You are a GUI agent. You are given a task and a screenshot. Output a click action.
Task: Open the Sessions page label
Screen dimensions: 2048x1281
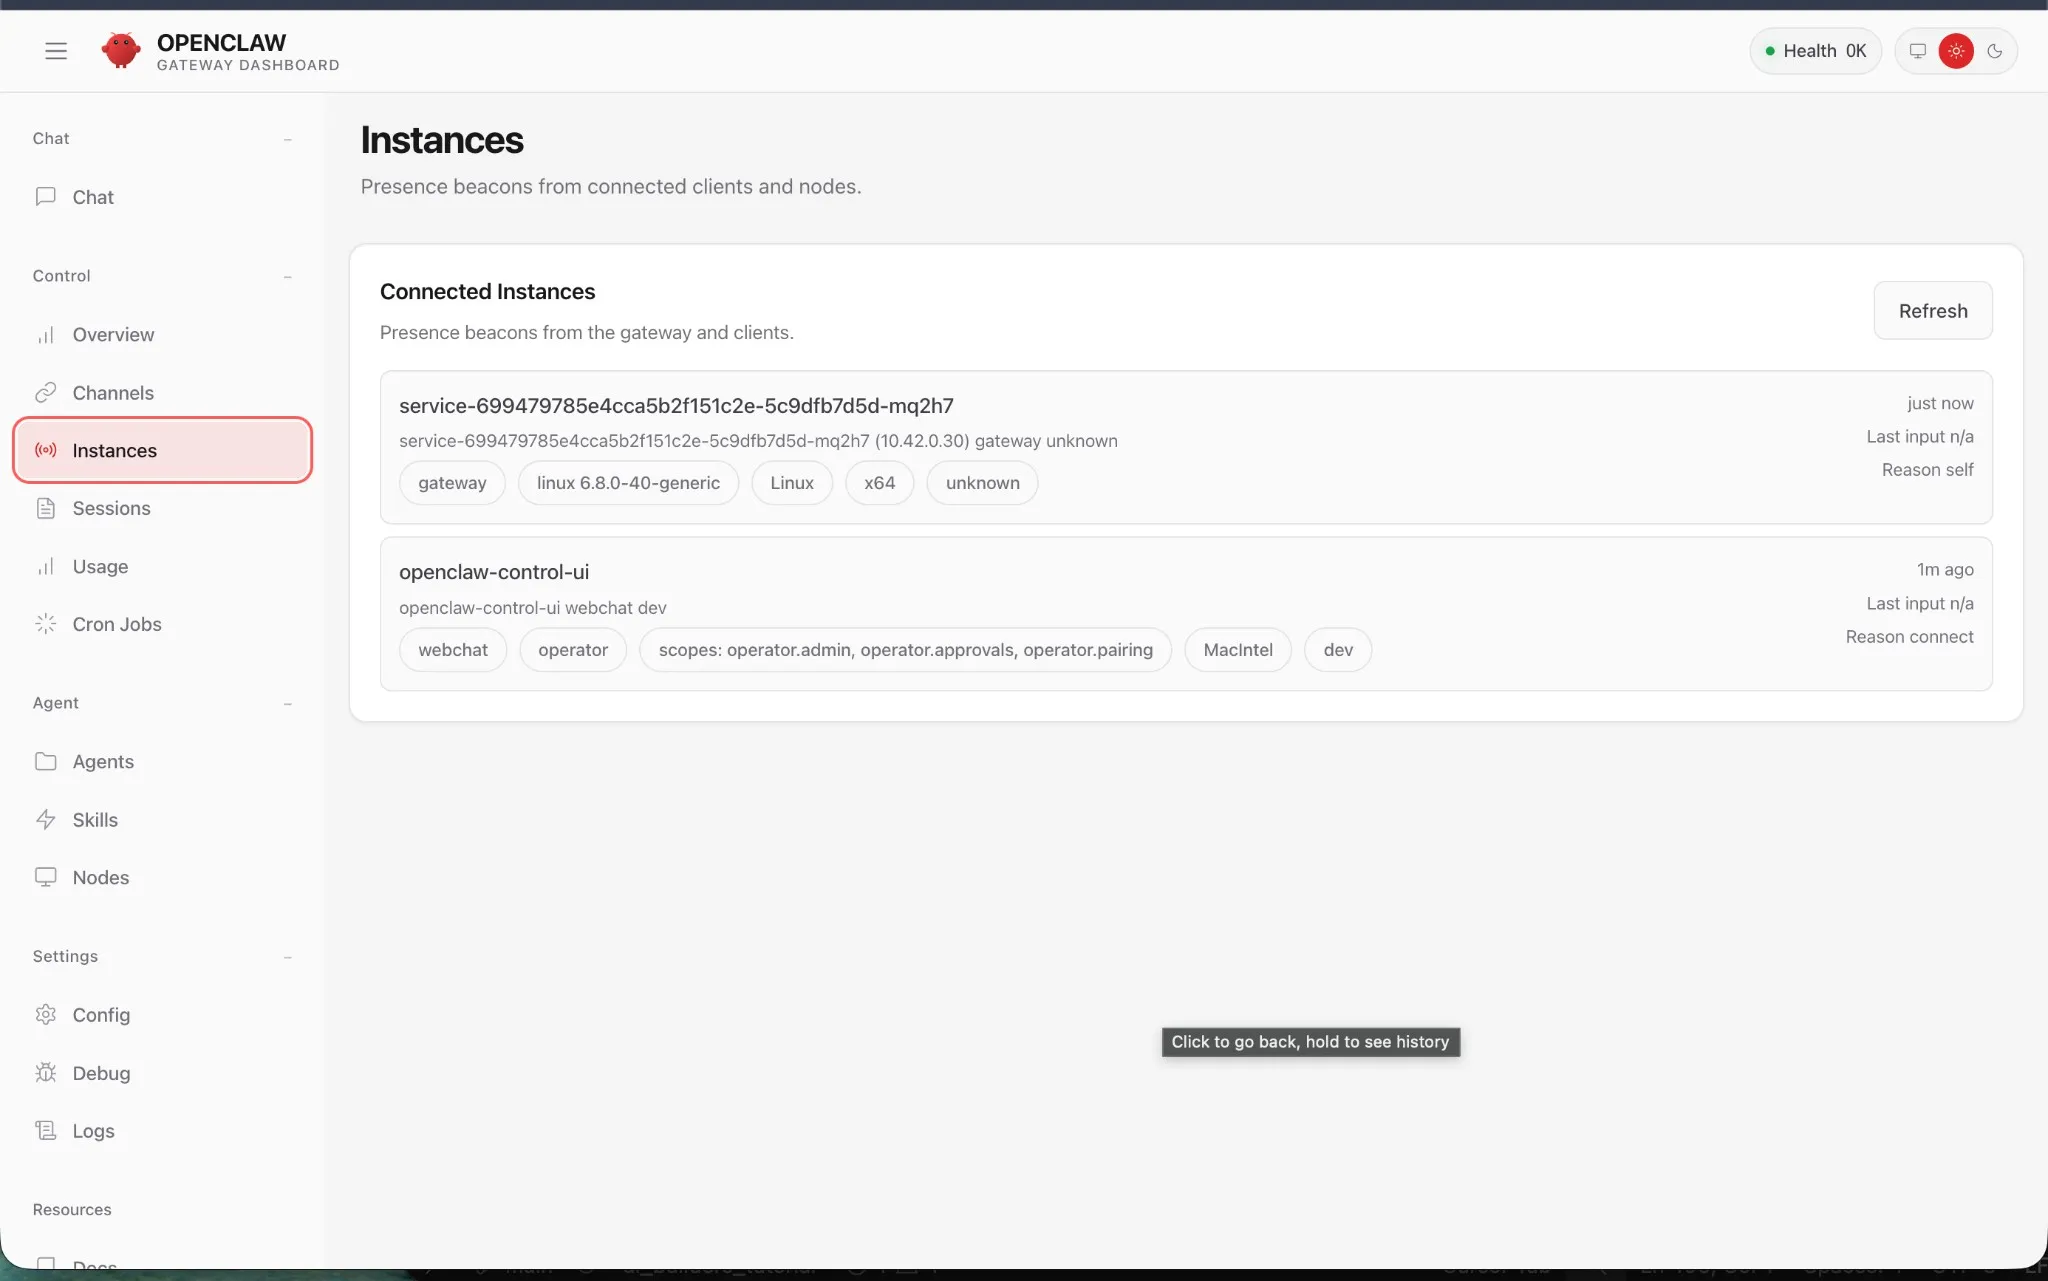tap(111, 509)
